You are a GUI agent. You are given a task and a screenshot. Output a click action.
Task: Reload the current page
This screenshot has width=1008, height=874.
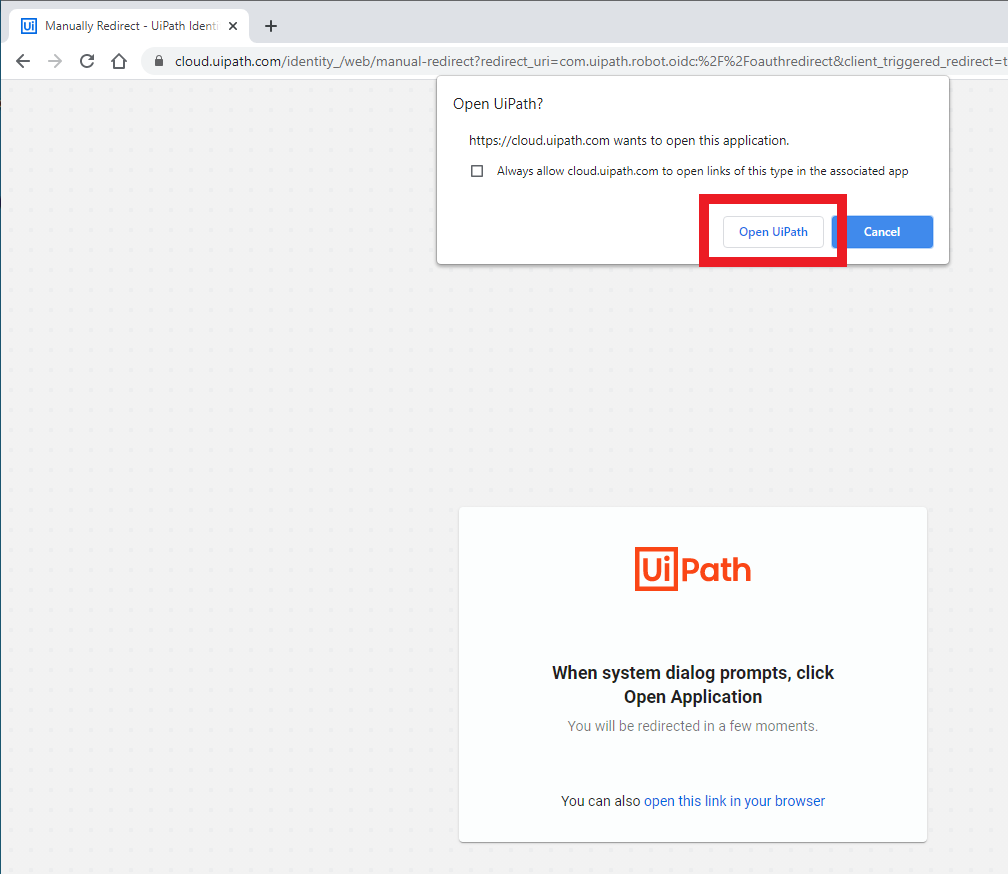click(x=87, y=61)
